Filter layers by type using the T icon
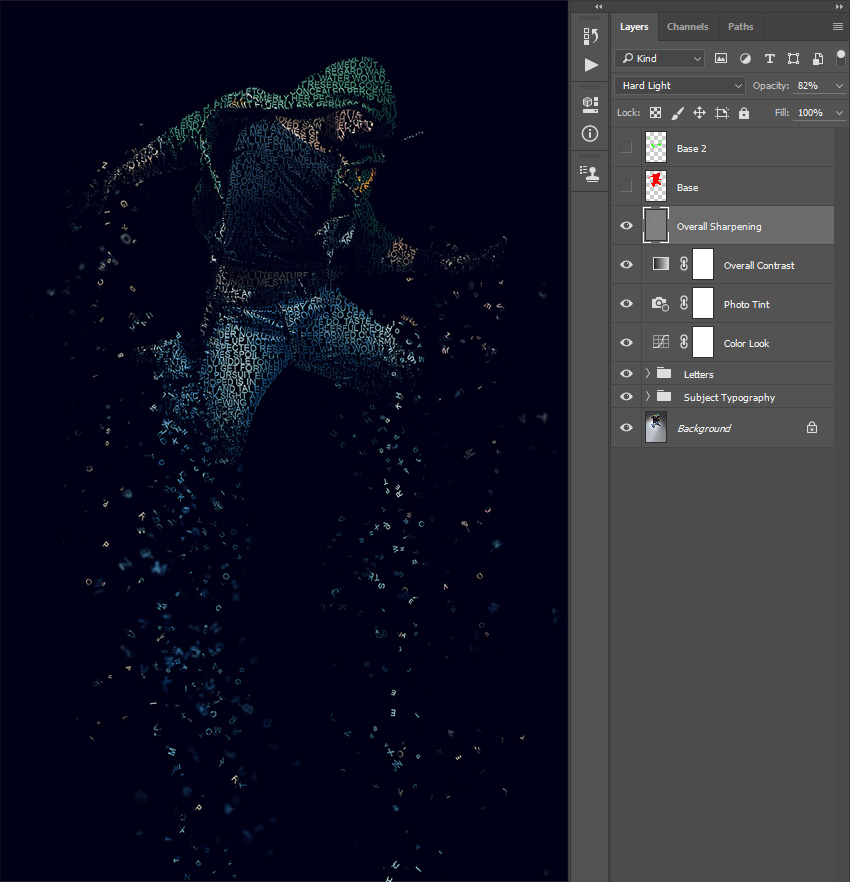The height and width of the screenshot is (882, 850). point(769,58)
